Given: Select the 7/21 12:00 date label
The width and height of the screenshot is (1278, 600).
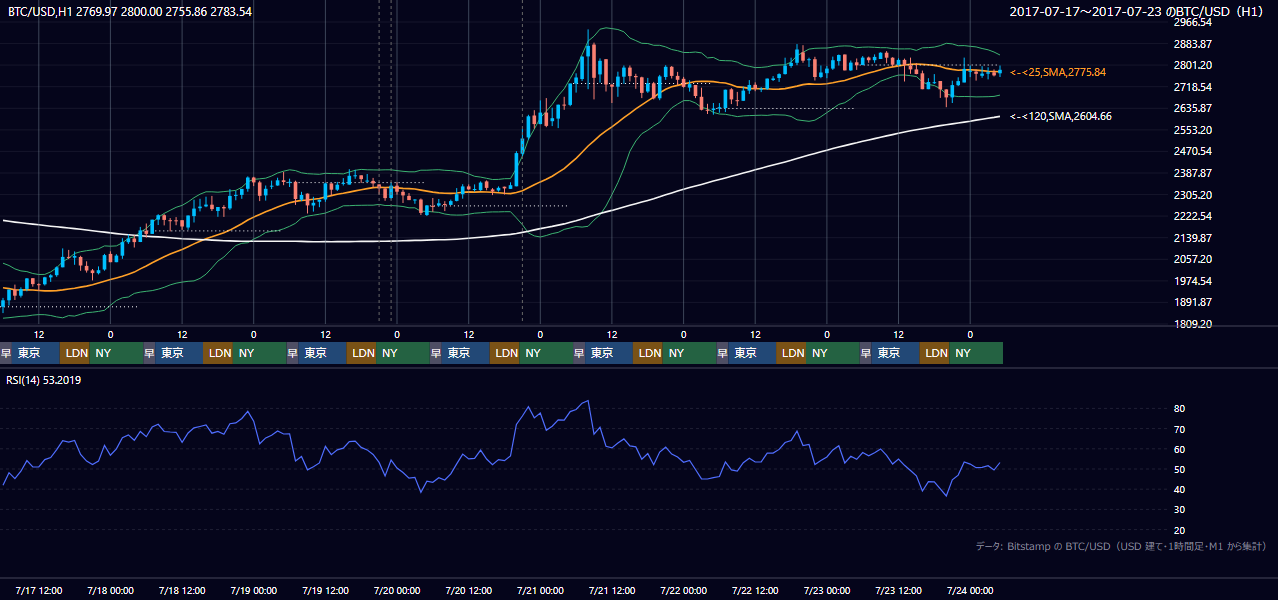Looking at the screenshot, I should coord(612,590).
